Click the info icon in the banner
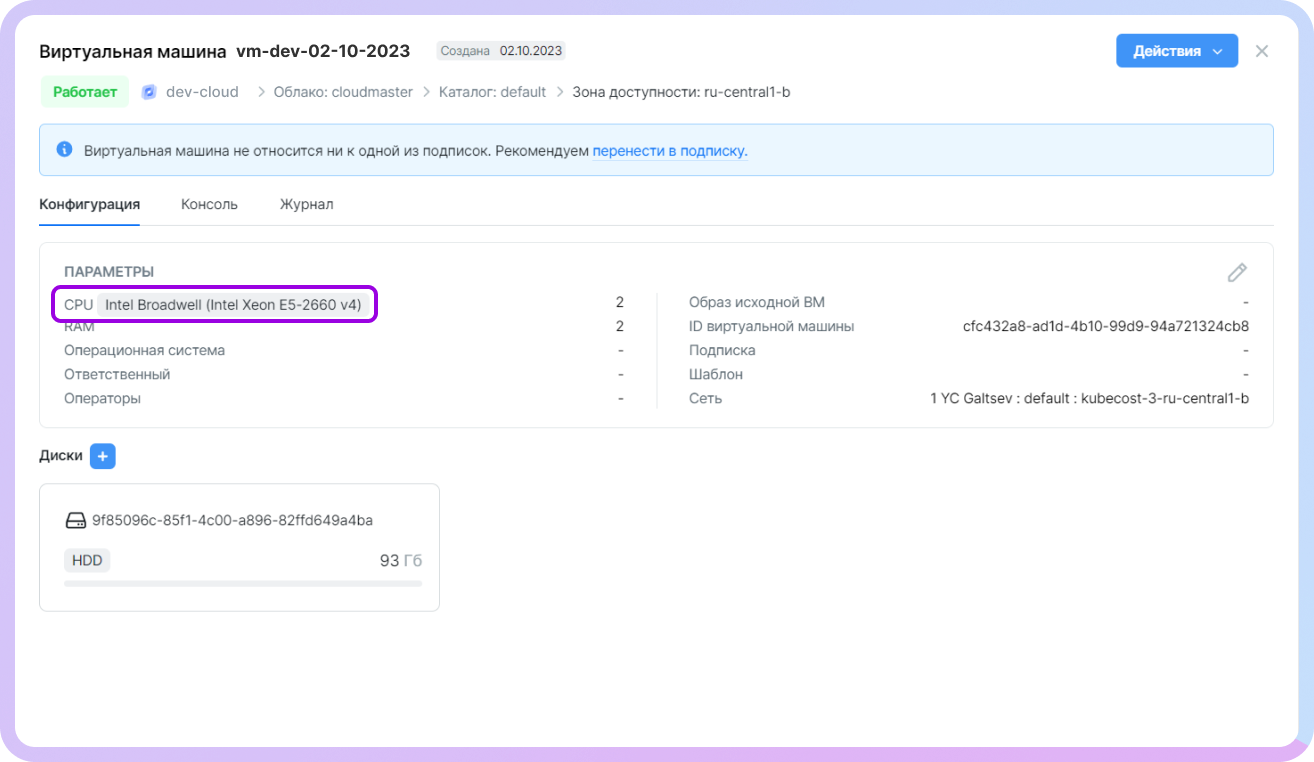This screenshot has width=1314, height=762. pyautogui.click(x=64, y=150)
